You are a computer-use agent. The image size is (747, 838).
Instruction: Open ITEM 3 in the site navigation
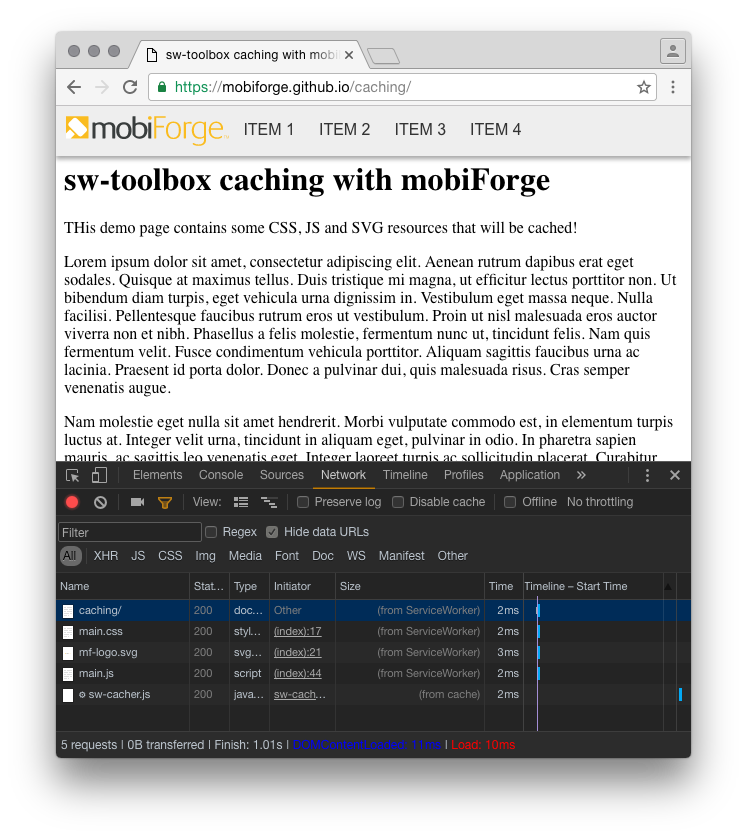(x=420, y=129)
